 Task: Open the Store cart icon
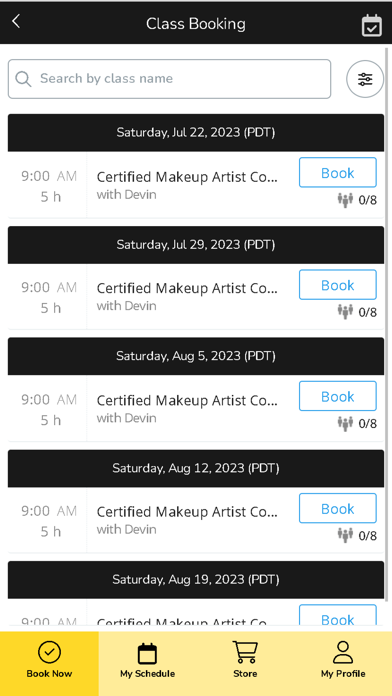(245, 652)
